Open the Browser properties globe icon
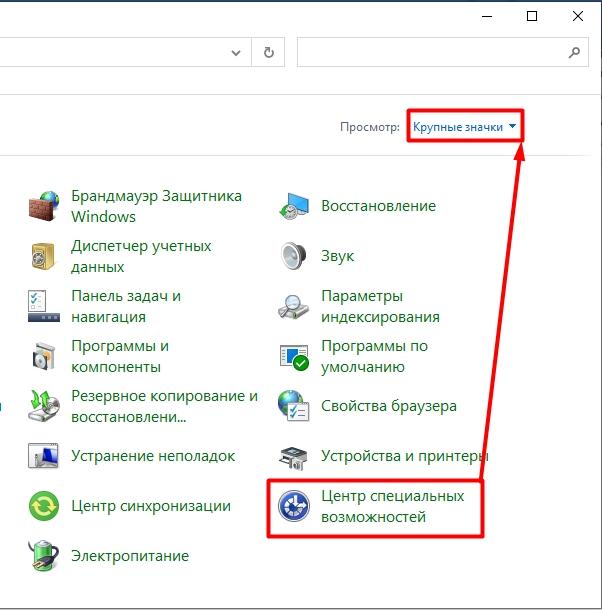 pyautogui.click(x=294, y=406)
